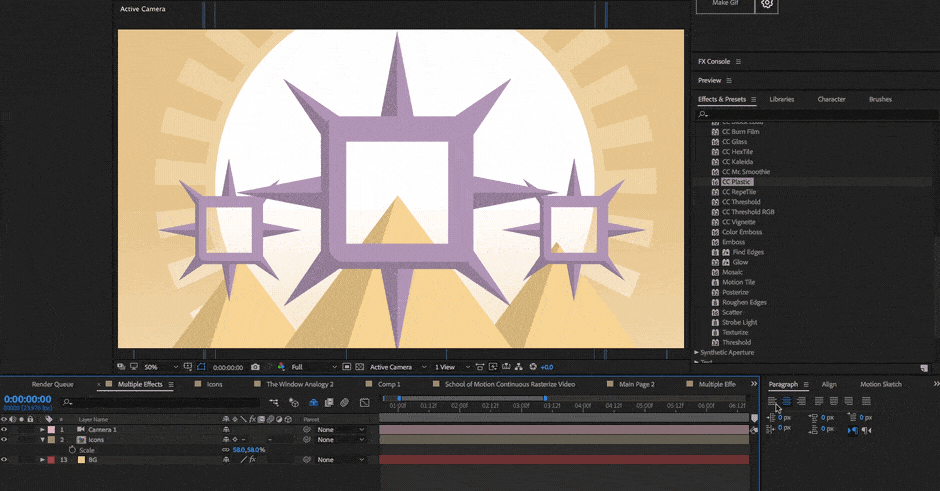Expand the Synthetic Aperture category
The image size is (940, 491).
click(696, 353)
